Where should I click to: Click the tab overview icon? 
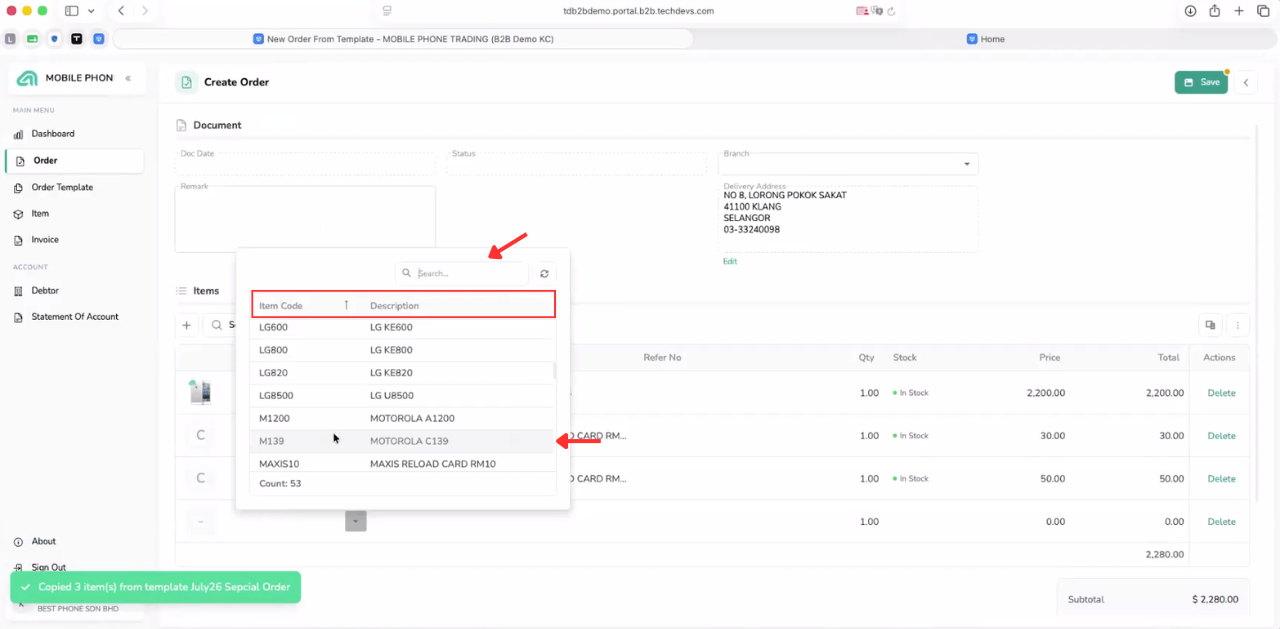click(x=1263, y=11)
